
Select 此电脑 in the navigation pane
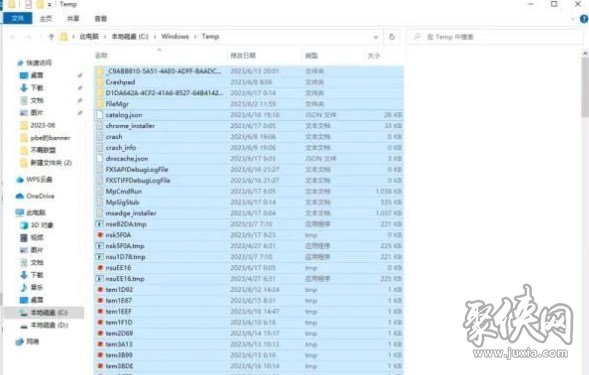(36, 213)
